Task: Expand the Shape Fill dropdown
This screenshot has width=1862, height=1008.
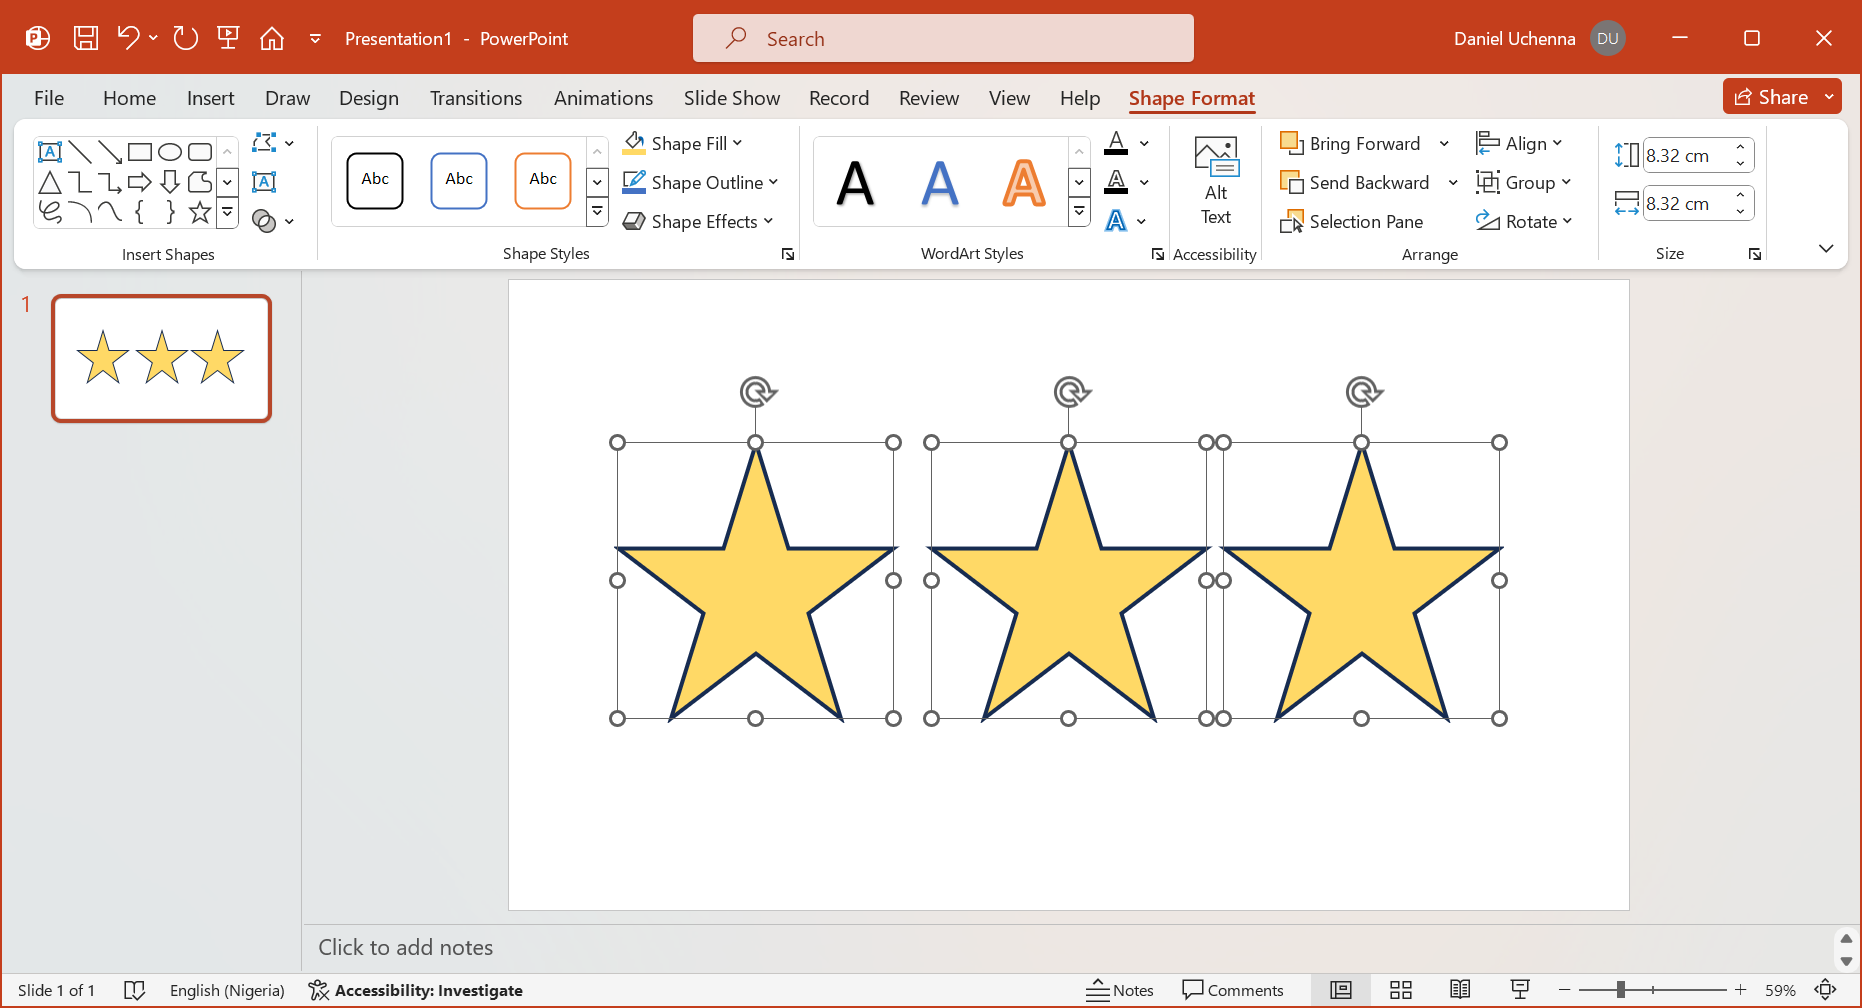Action: 738,143
